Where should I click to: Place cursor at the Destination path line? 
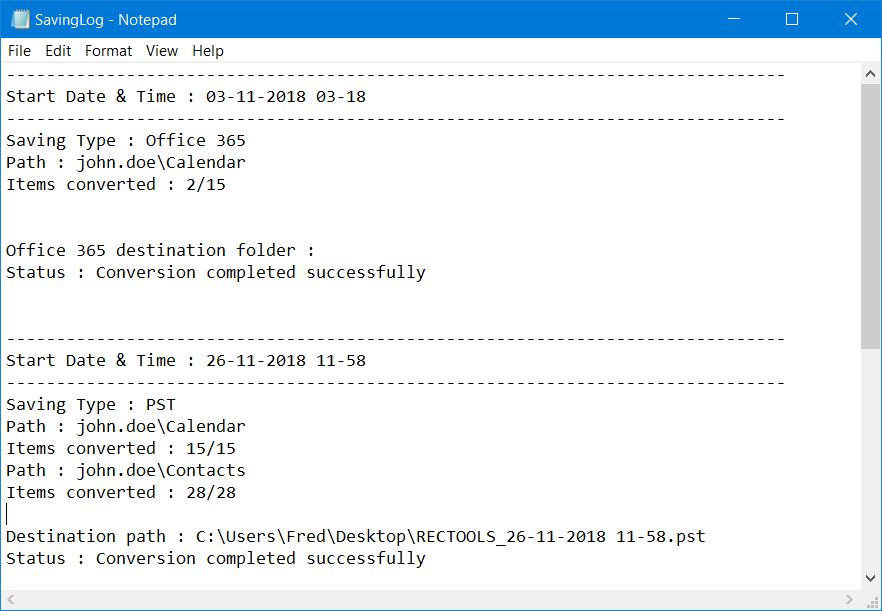coord(356,536)
